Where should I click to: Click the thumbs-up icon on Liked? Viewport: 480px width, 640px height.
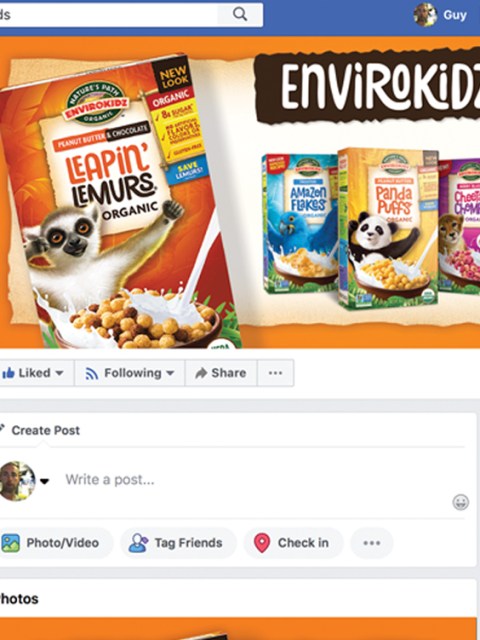click(x=8, y=373)
